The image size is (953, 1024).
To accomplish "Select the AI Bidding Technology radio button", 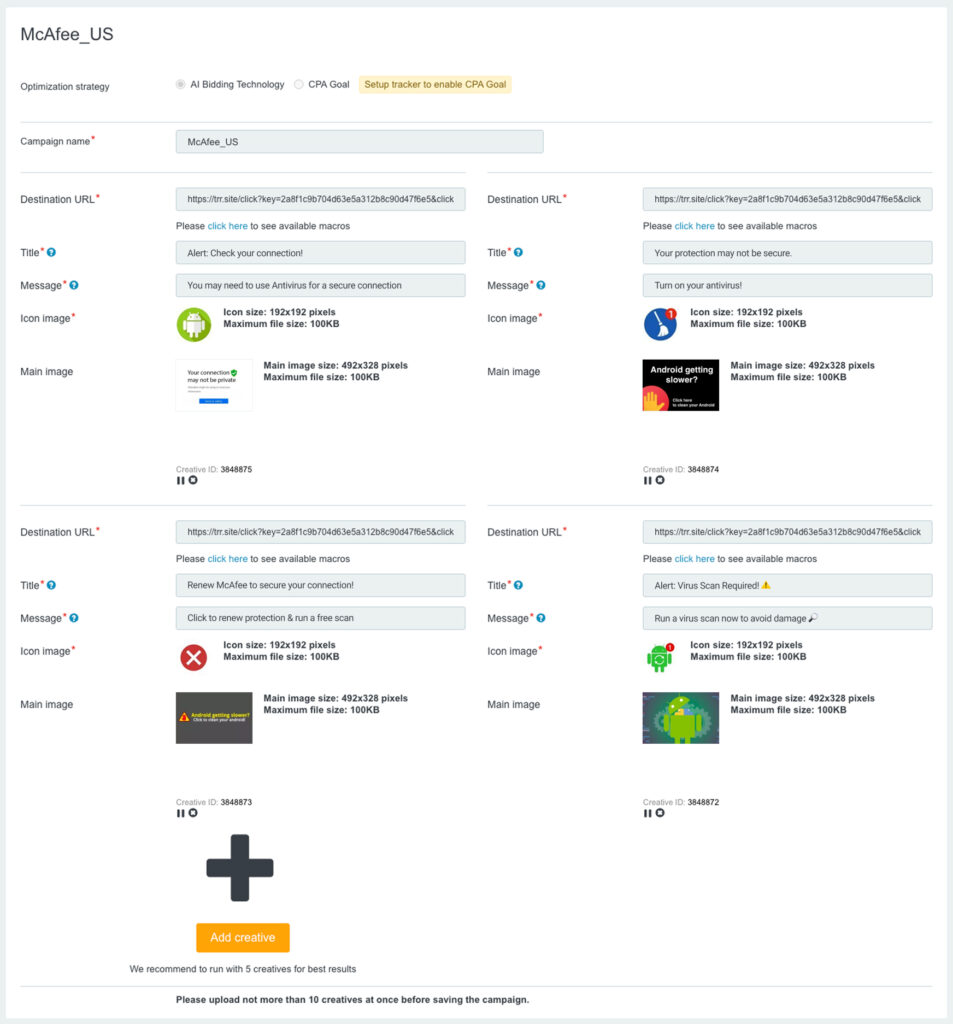I will point(181,85).
